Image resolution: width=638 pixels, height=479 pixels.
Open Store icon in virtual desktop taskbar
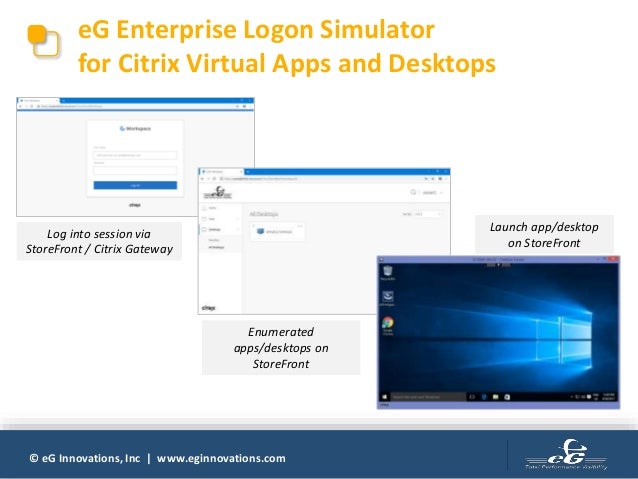click(507, 396)
